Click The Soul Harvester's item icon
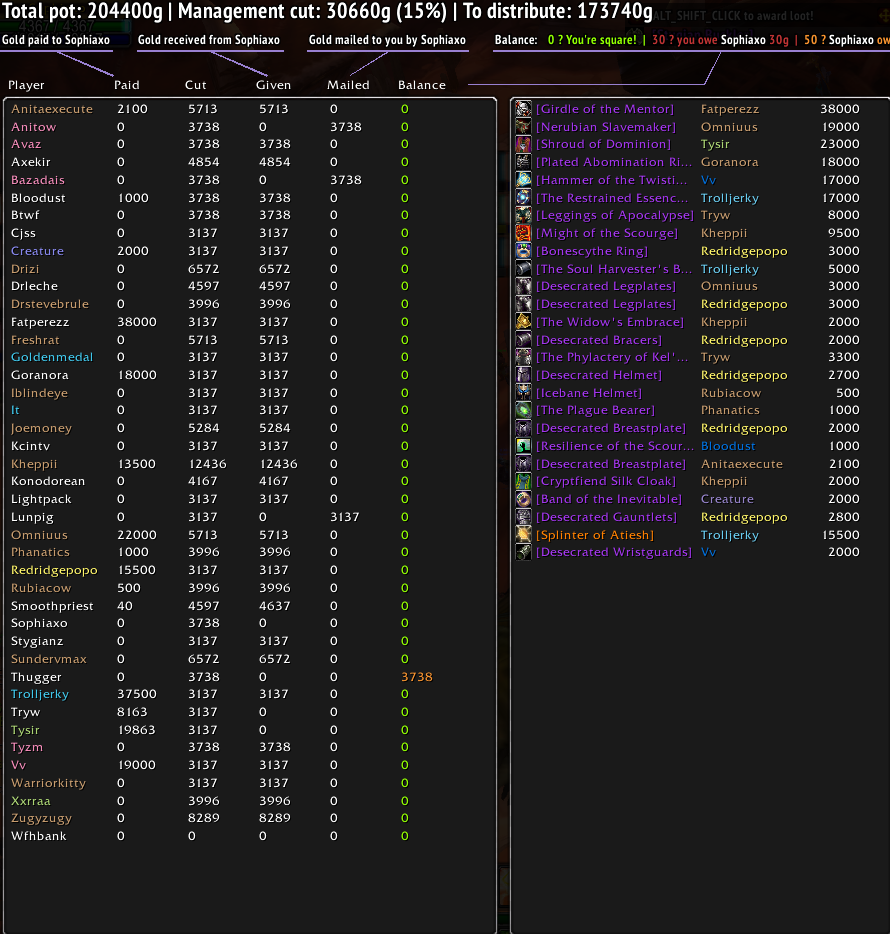Viewport: 890px width, 934px height. (523, 269)
